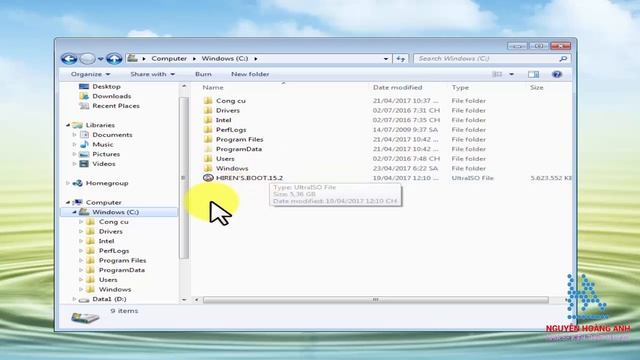Expand the Homegroup node

pyautogui.click(x=68, y=183)
